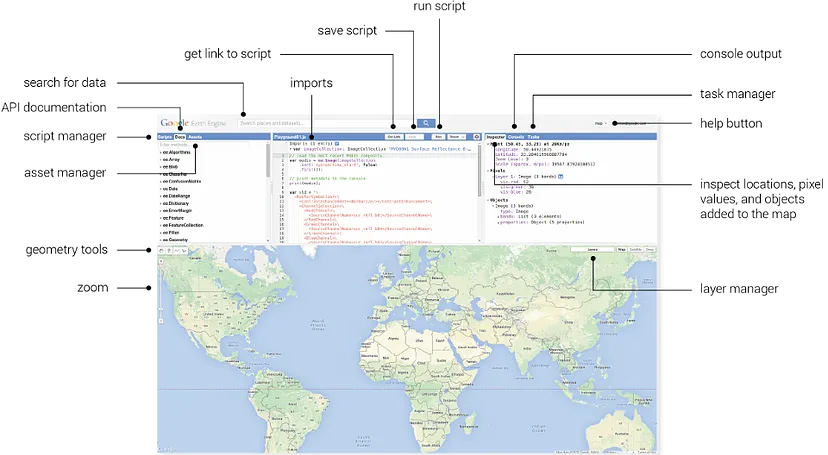
Task: Switch map to Satellite view type
Action: coord(636,250)
